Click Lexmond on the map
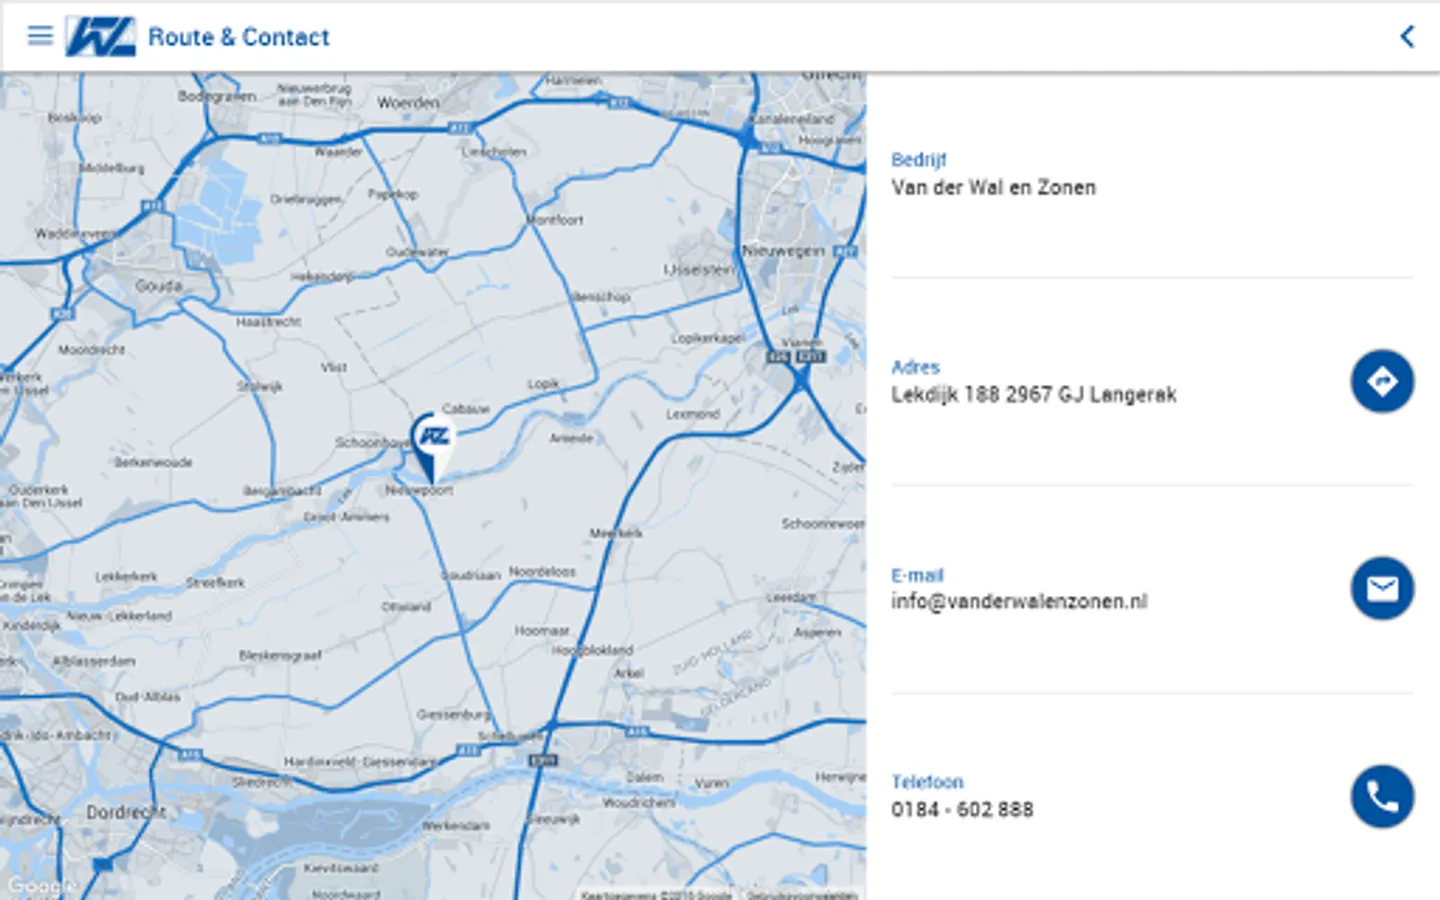This screenshot has height=900, width=1440. pyautogui.click(x=693, y=413)
